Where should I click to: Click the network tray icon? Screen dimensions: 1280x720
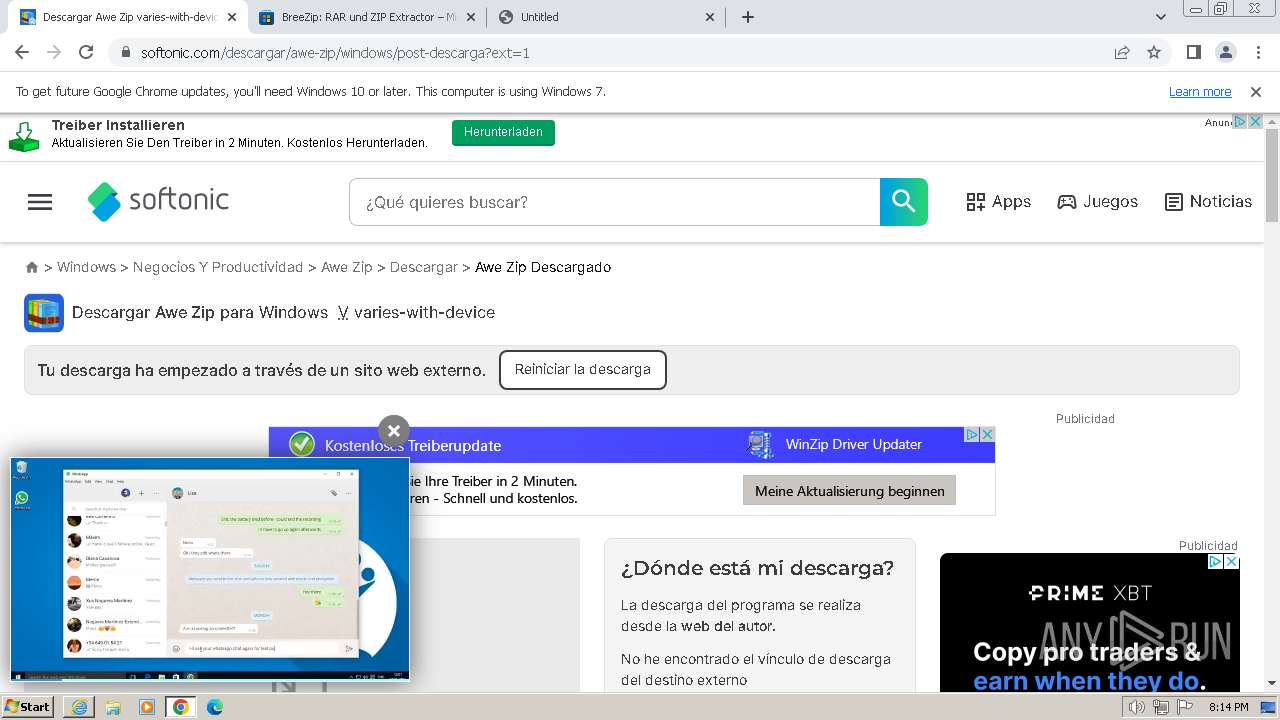1161,708
